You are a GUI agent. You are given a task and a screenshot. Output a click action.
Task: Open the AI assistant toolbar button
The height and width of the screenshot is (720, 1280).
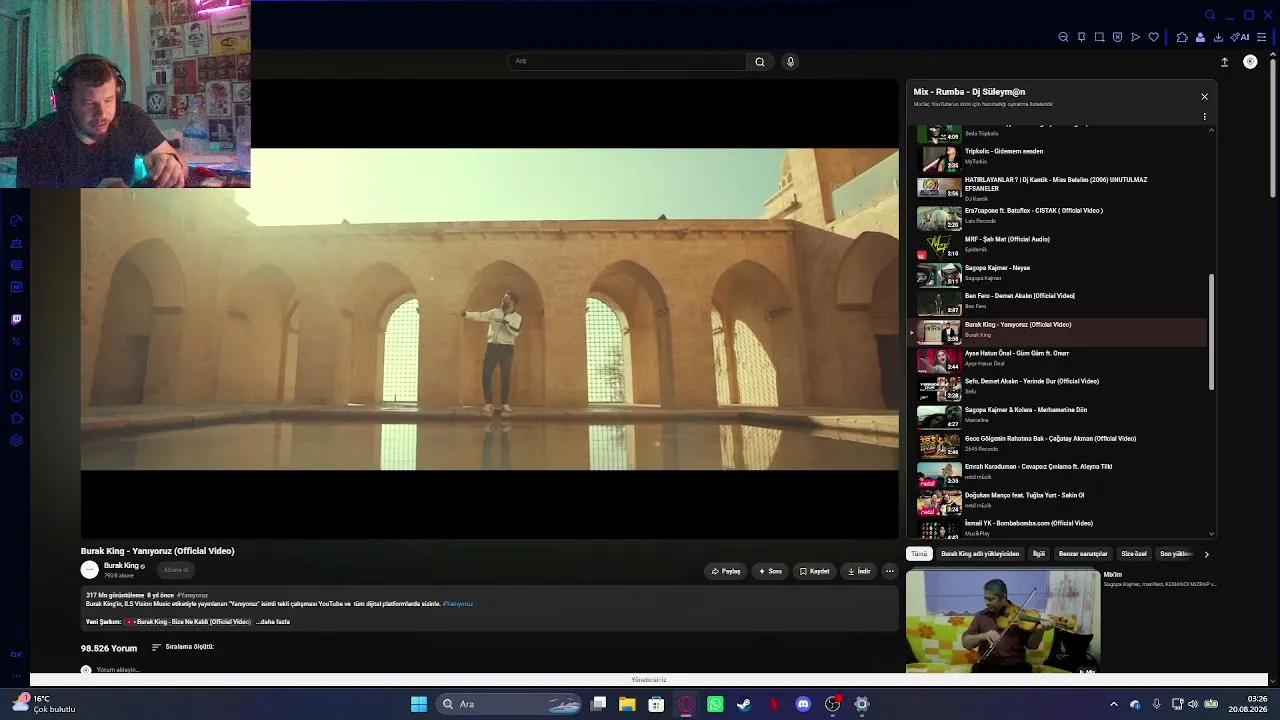[1240, 37]
